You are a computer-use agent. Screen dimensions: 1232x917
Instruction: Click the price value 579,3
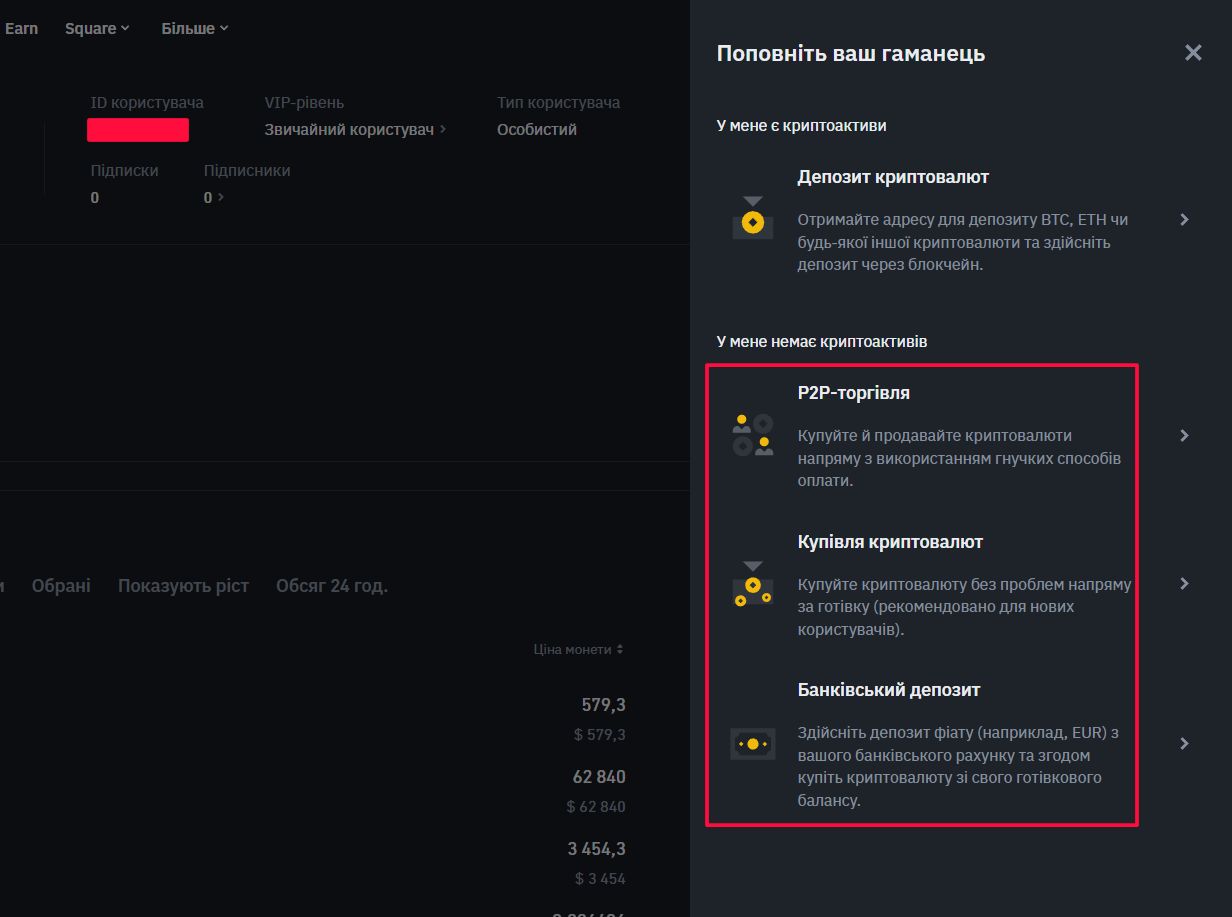604,705
